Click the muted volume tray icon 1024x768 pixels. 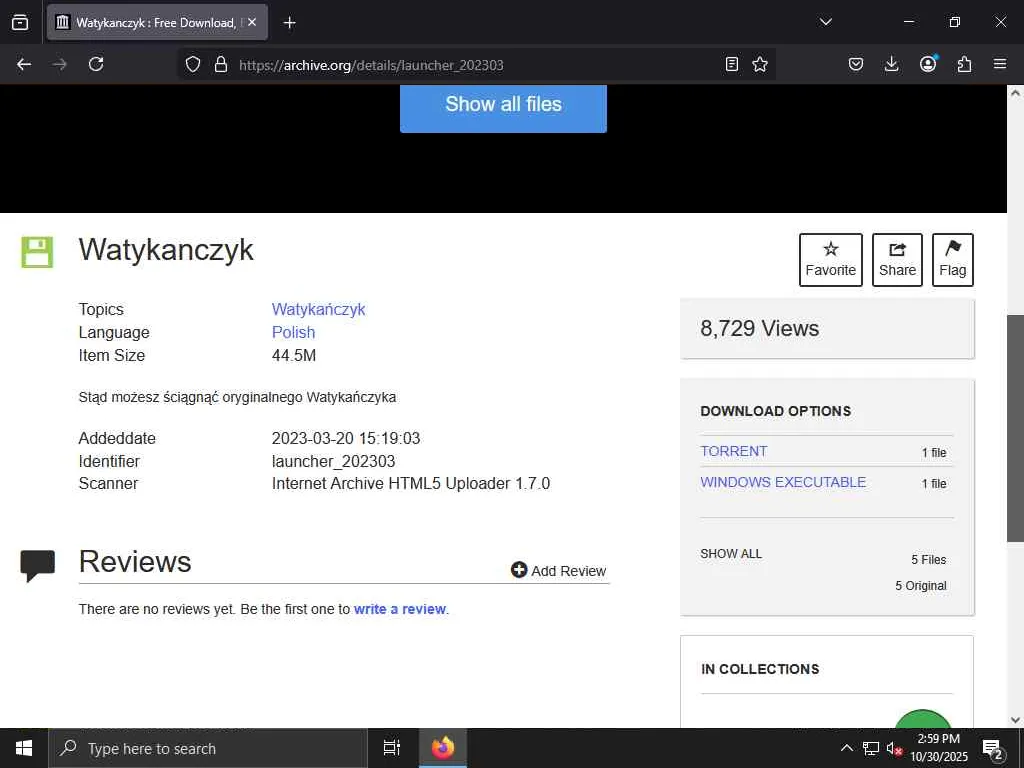click(x=894, y=748)
